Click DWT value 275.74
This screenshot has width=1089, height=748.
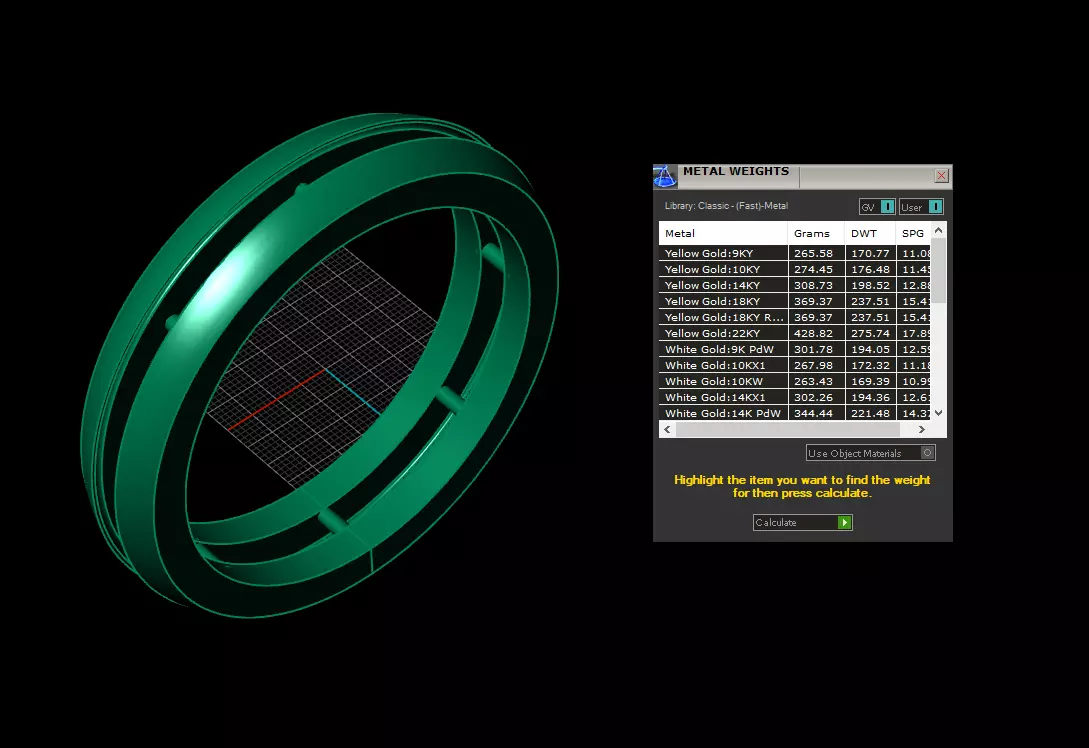tap(870, 333)
